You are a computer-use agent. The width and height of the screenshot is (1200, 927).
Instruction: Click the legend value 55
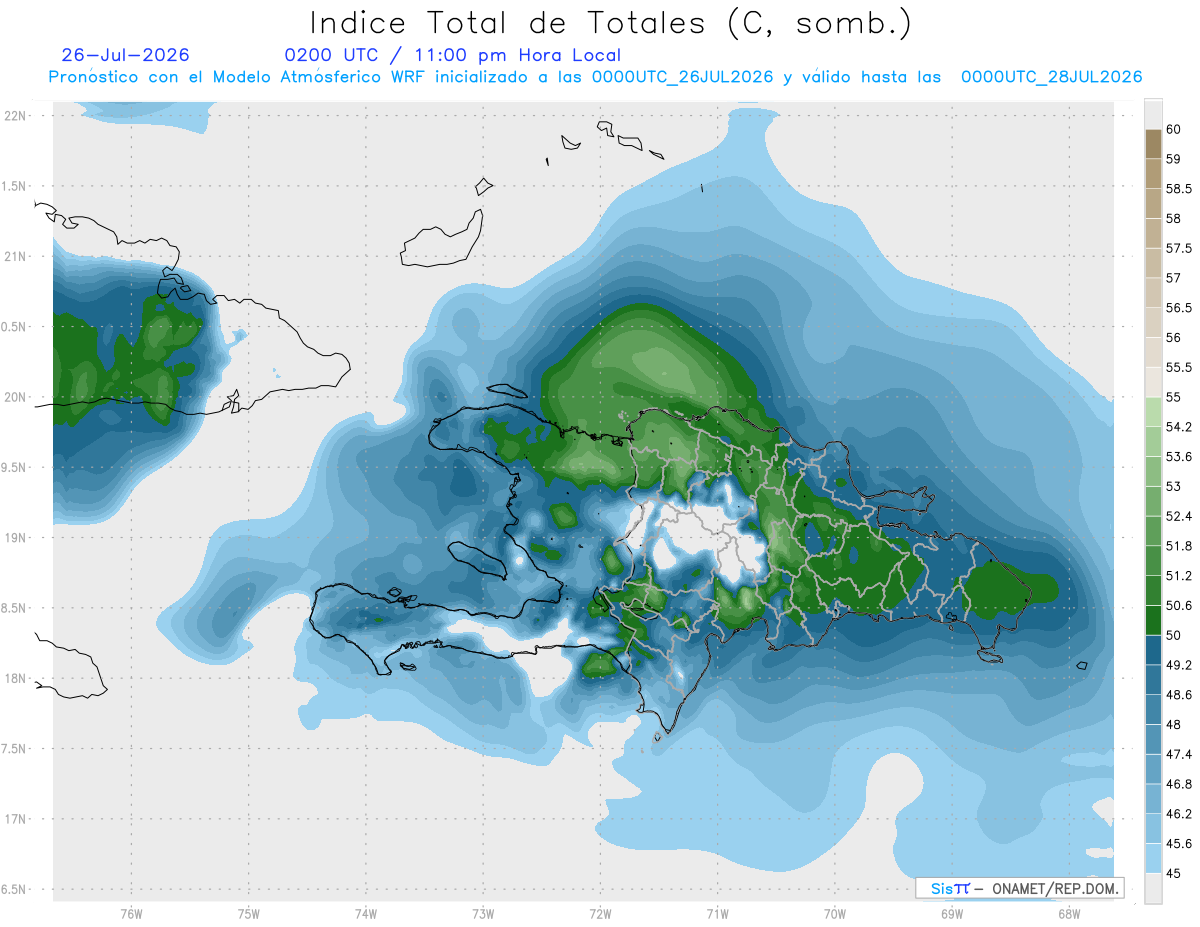(1175, 397)
